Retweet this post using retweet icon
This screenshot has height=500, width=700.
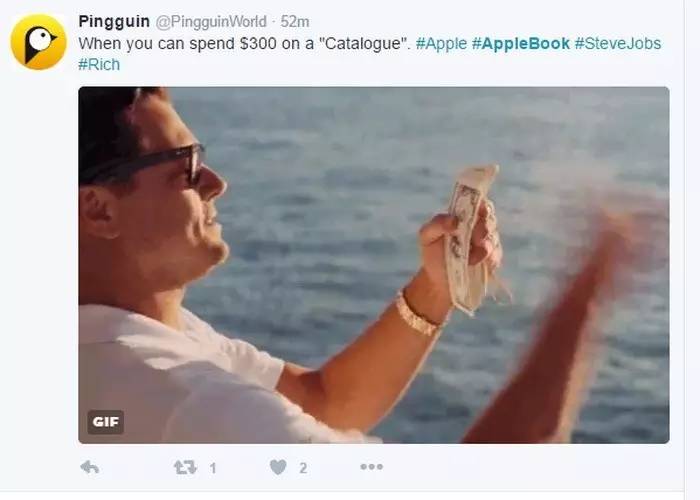click(x=185, y=467)
